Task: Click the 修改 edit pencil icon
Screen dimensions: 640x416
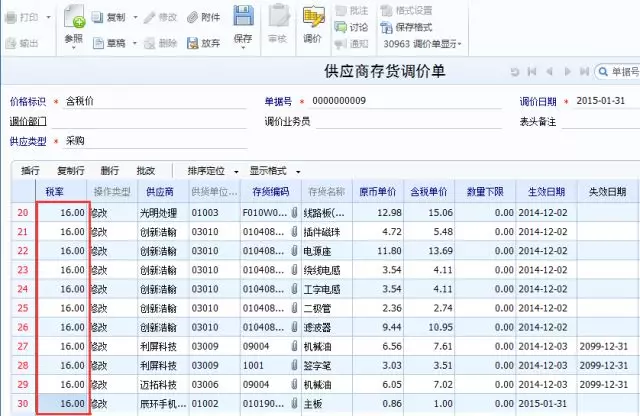Action: click(149, 17)
